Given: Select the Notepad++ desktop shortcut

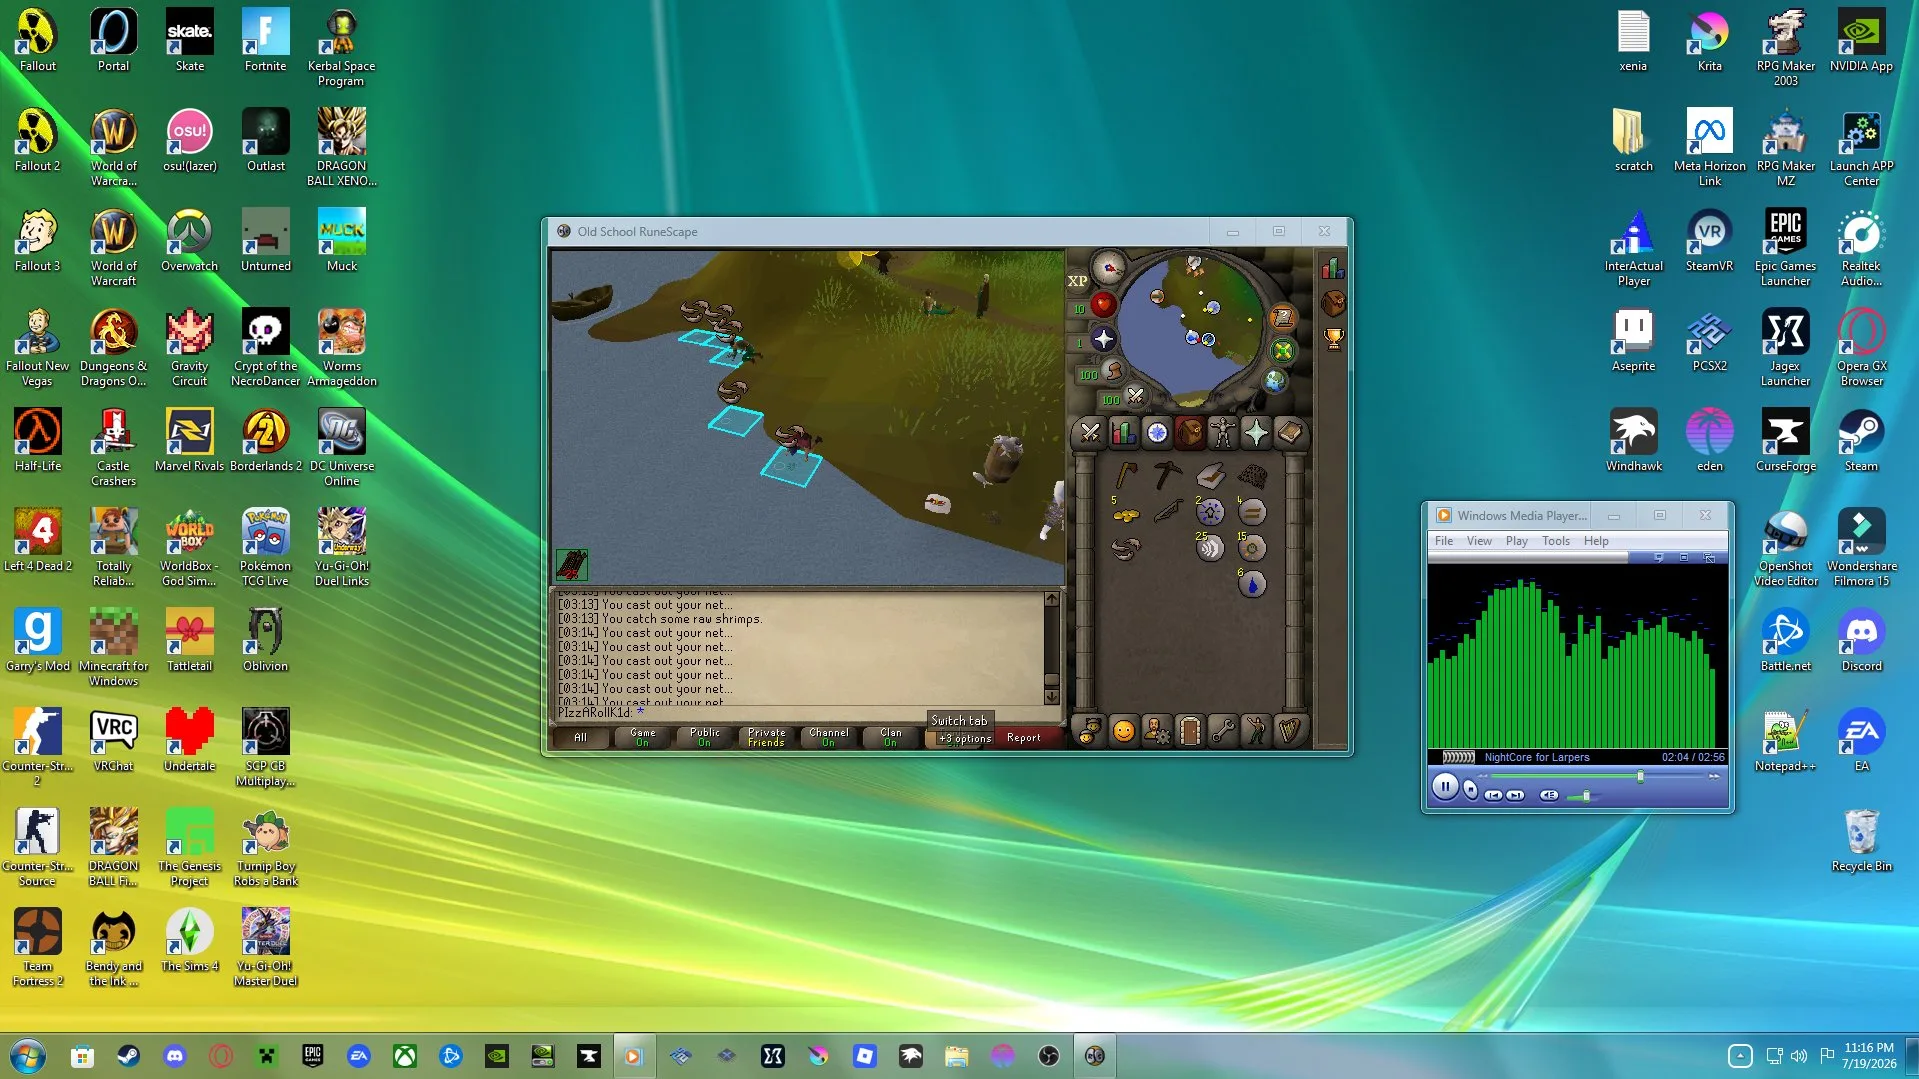Looking at the screenshot, I should click(1785, 741).
